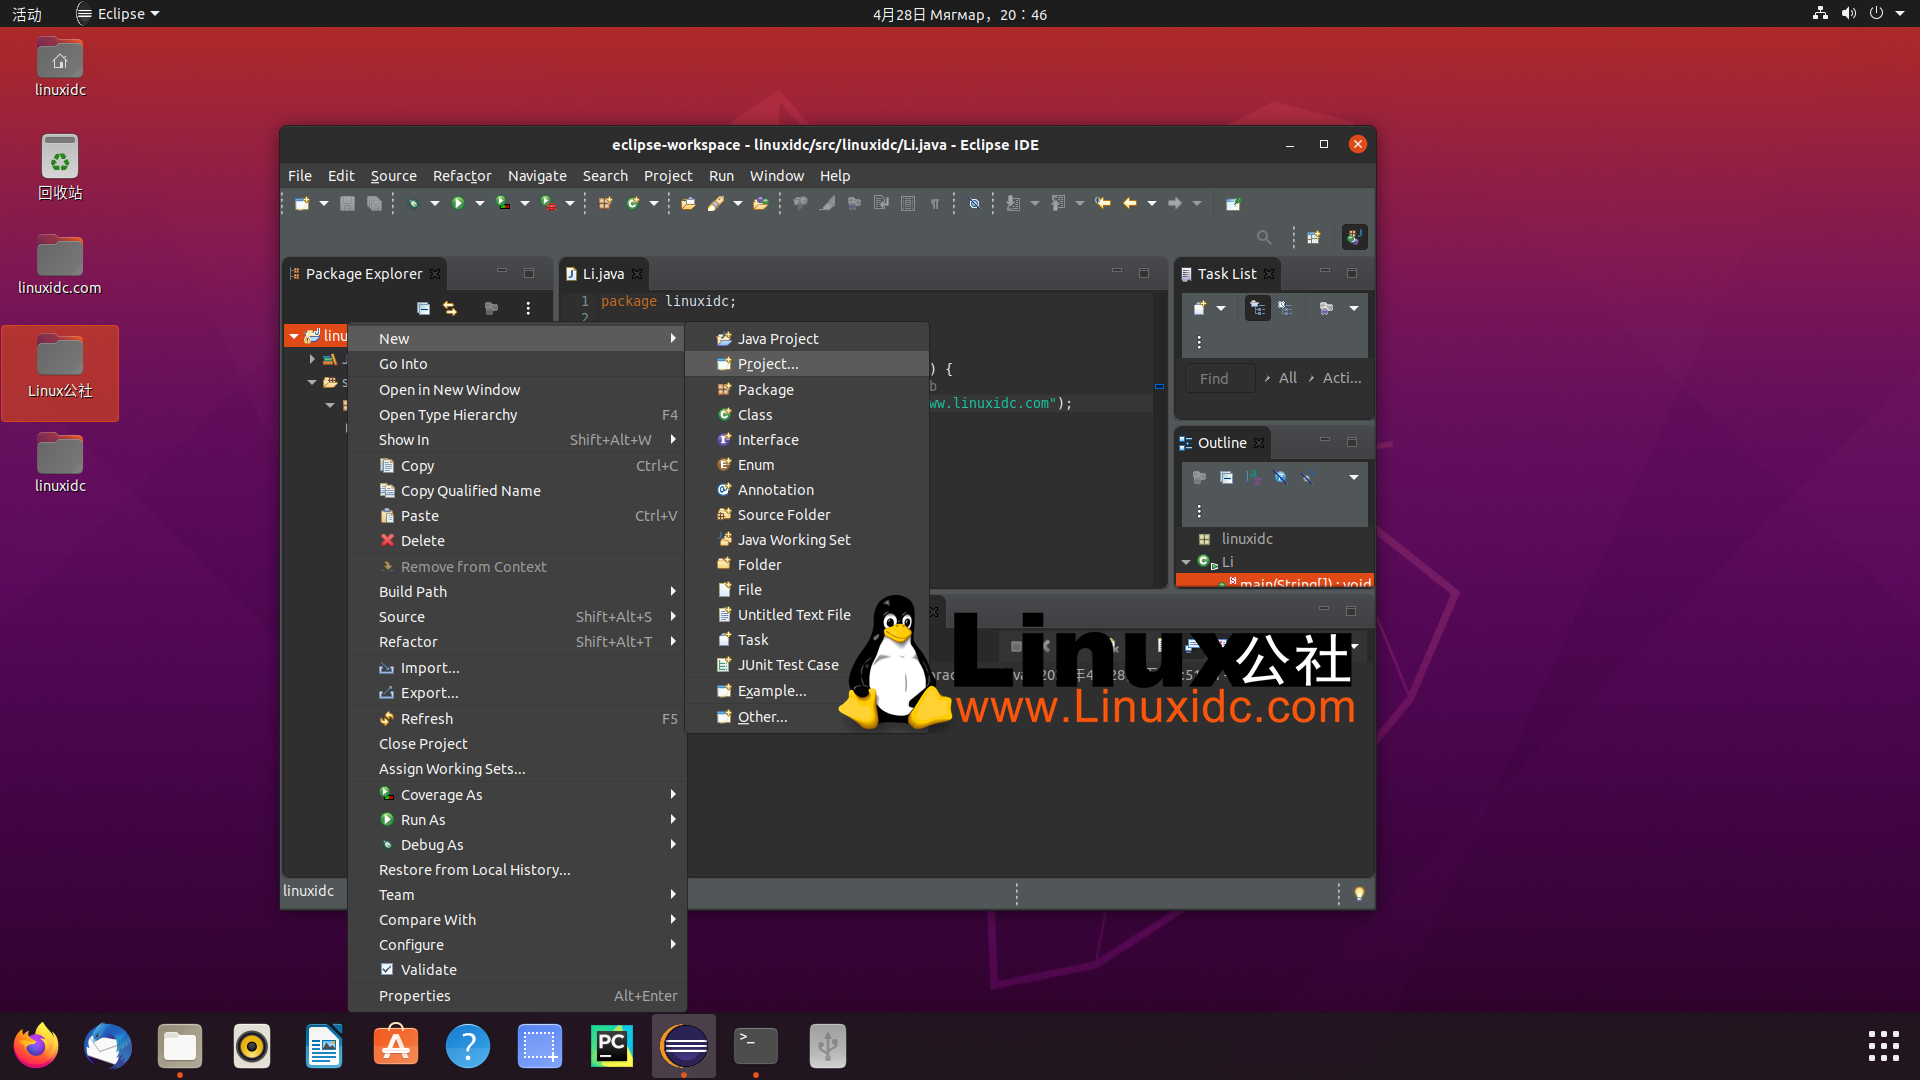The image size is (1920, 1080).
Task: Open the Task List three-dot menu
Action: click(1199, 342)
